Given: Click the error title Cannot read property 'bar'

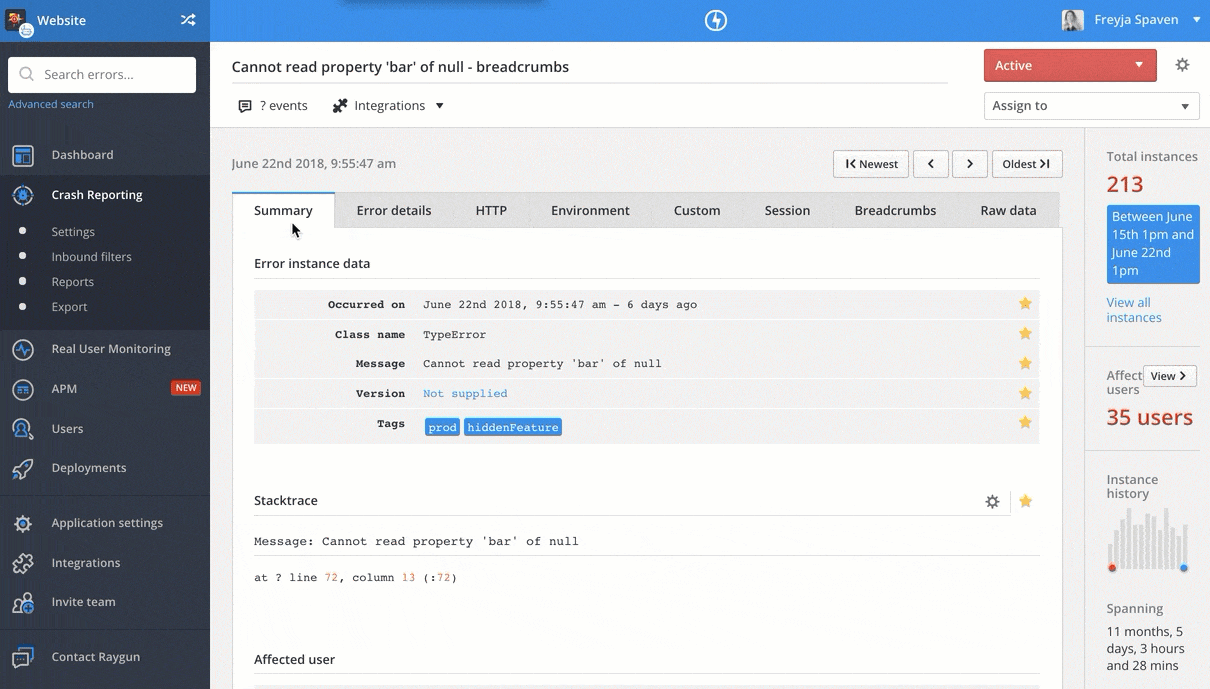Looking at the screenshot, I should 400,67.
